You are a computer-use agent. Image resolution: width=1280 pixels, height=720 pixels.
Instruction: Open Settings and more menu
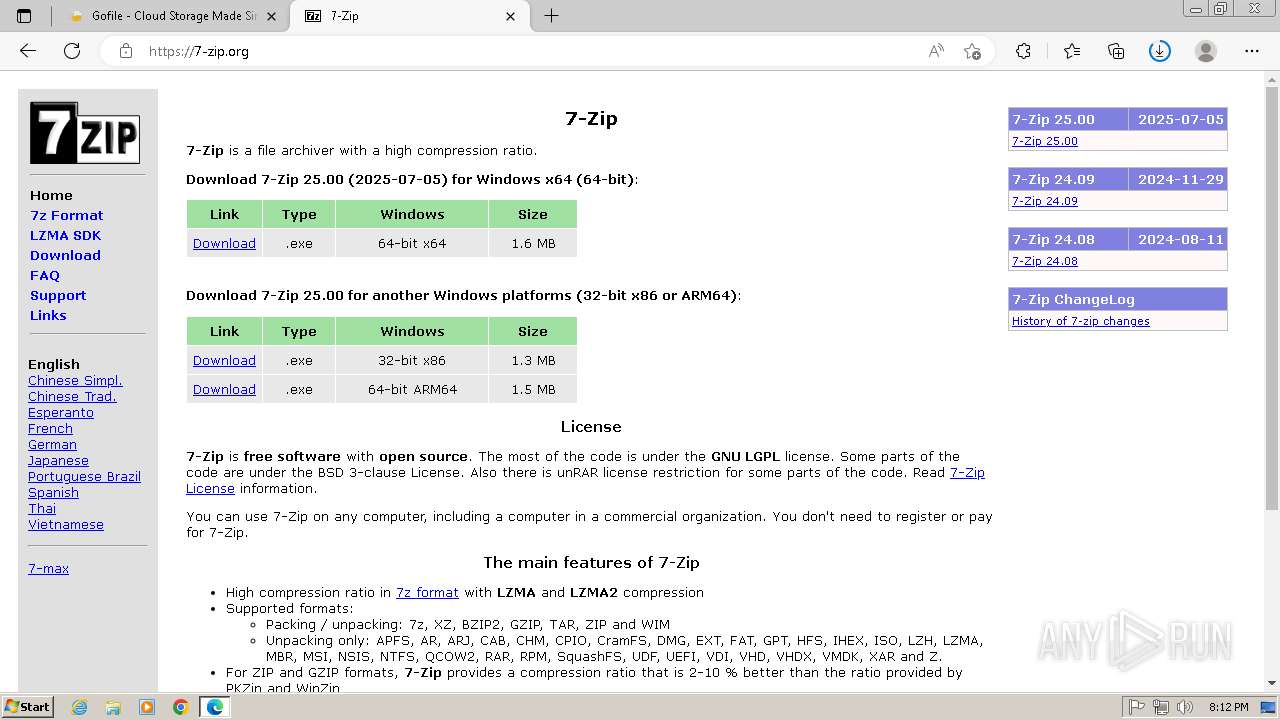point(1252,51)
